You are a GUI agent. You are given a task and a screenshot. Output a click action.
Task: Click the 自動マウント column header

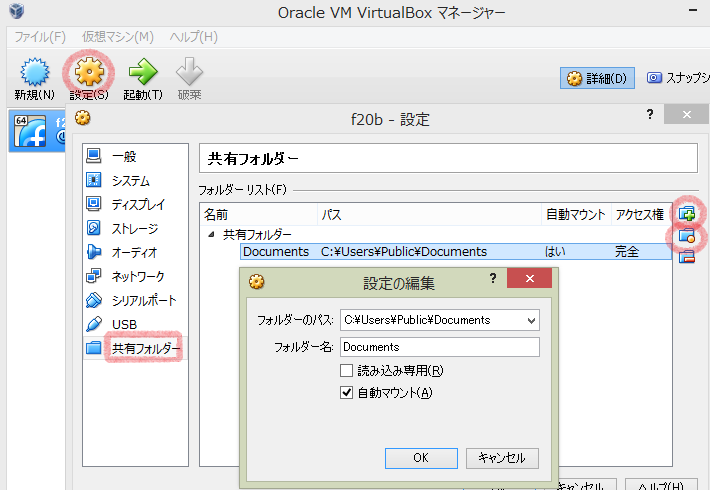[x=576, y=214]
